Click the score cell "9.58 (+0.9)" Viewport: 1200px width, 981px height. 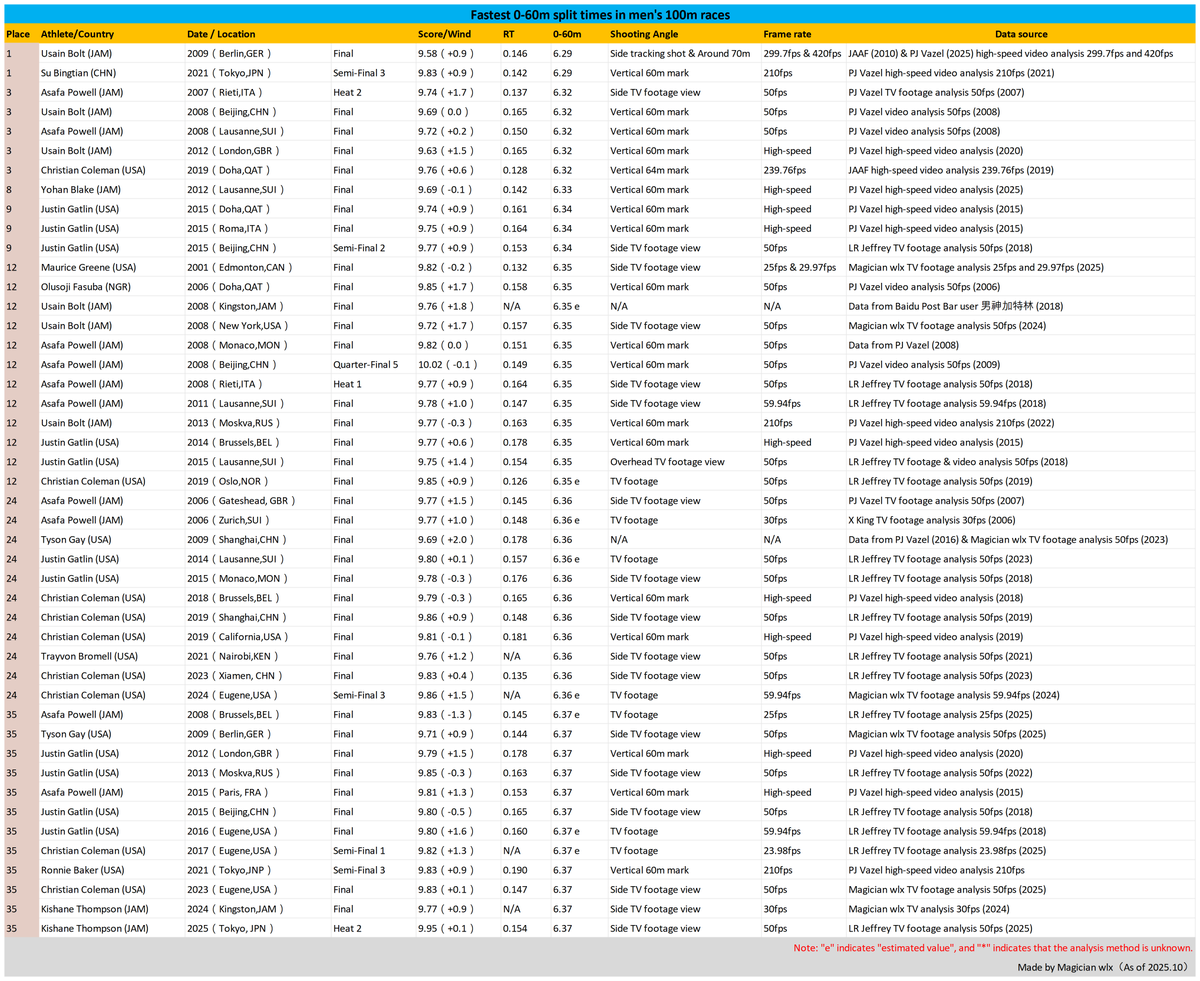[x=445, y=53]
